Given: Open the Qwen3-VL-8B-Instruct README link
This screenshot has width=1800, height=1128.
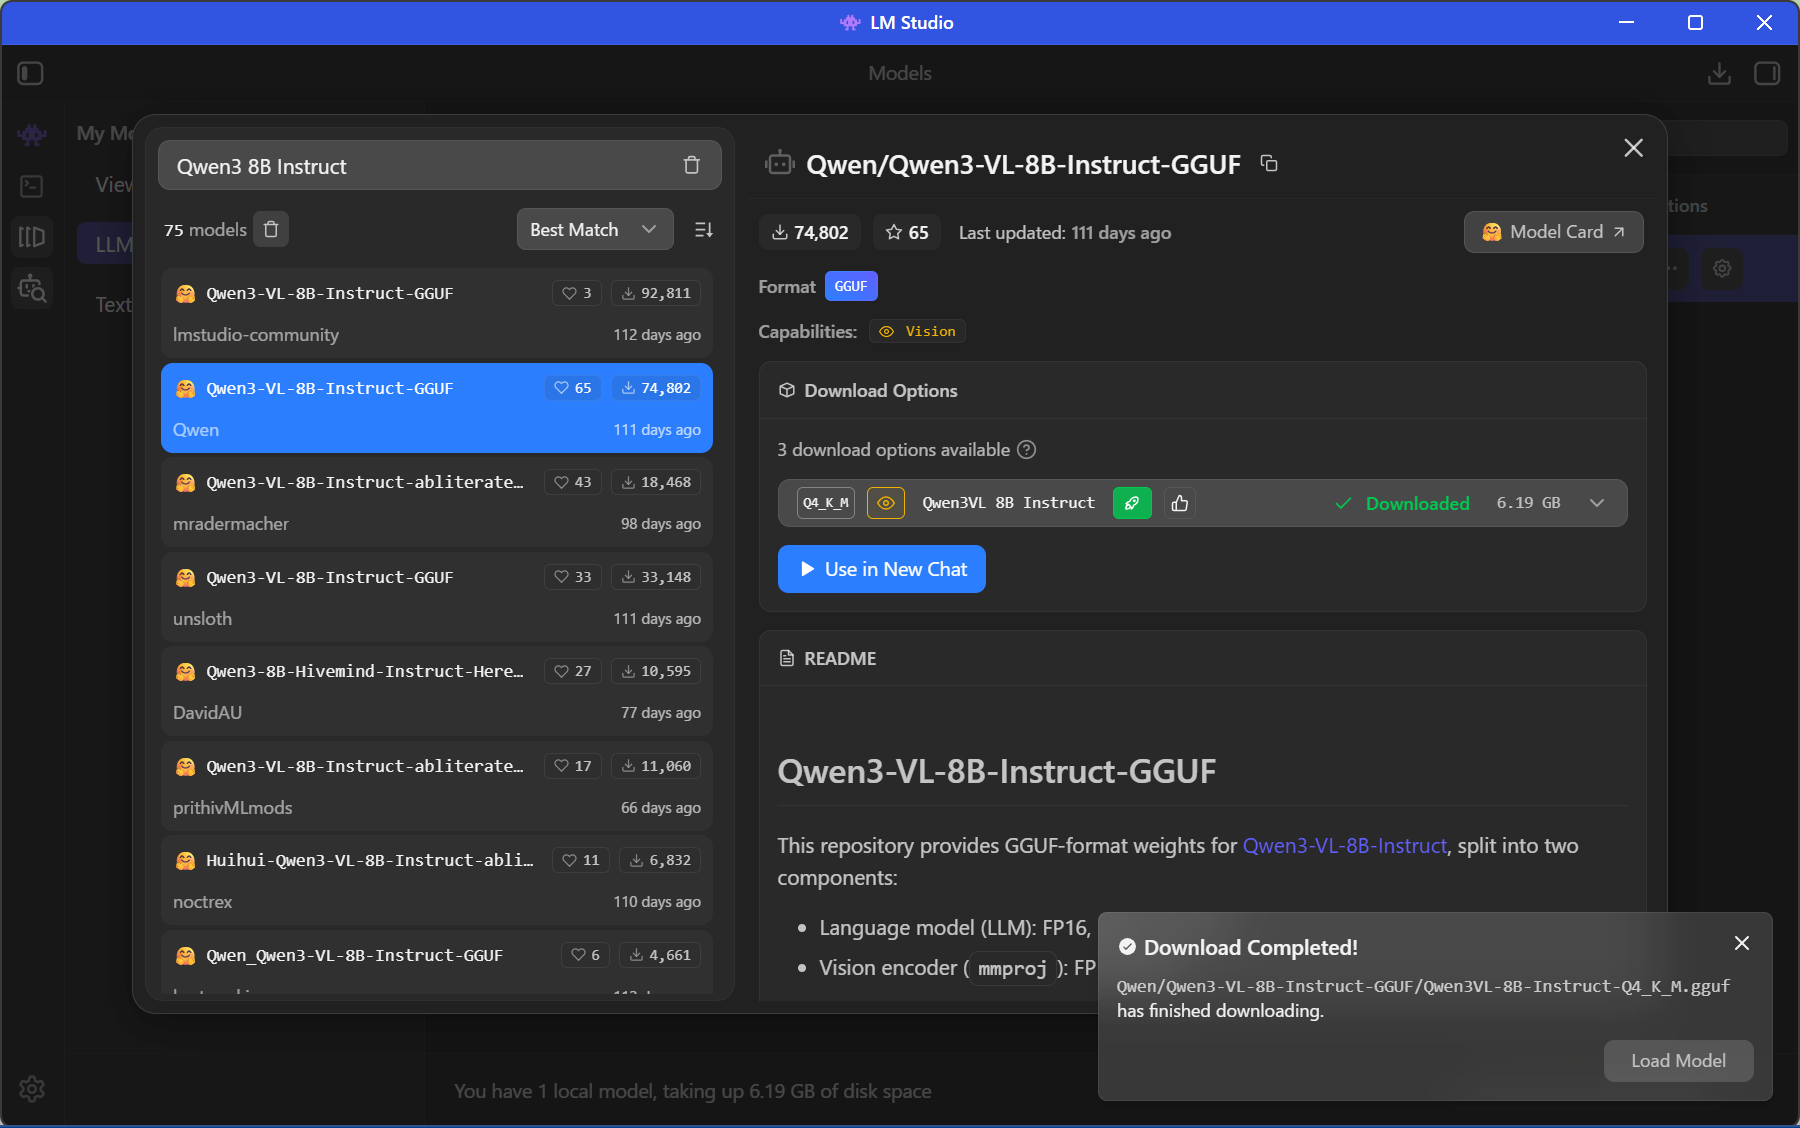Looking at the screenshot, I should point(1344,846).
